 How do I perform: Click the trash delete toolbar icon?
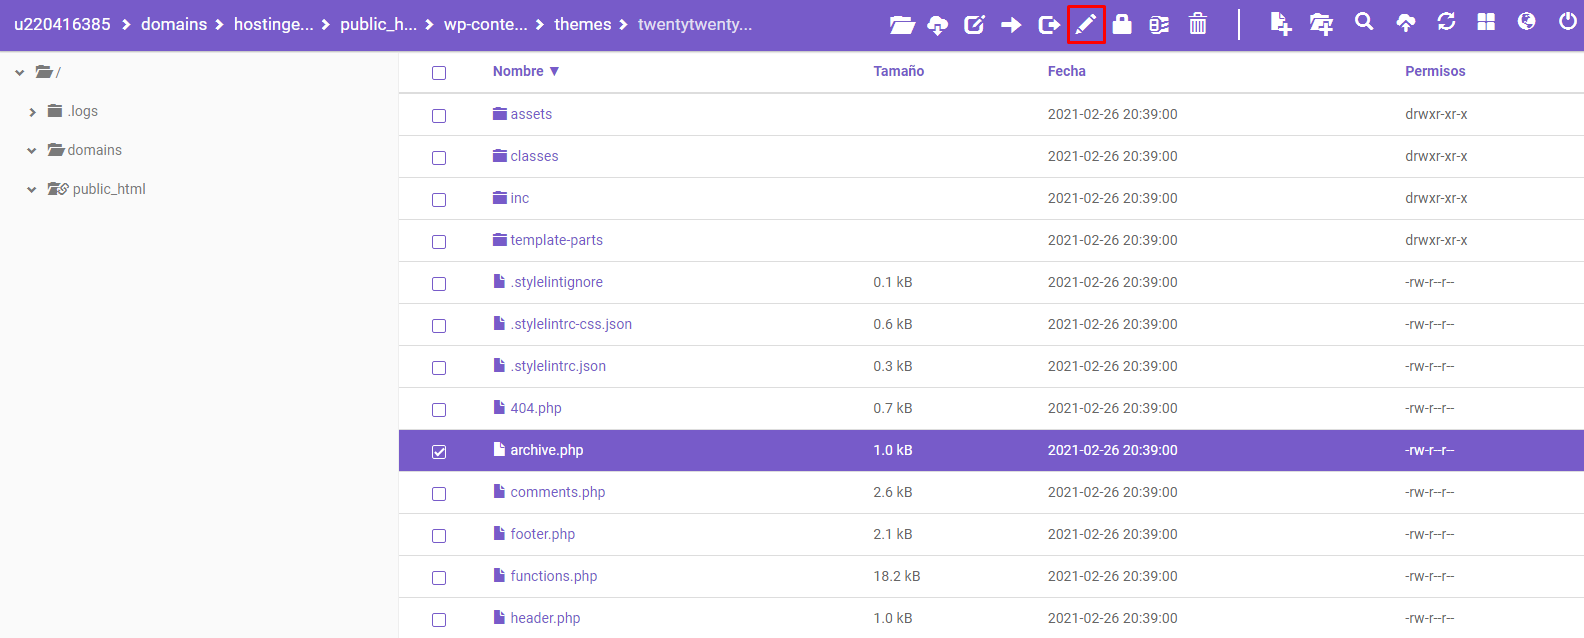[x=1197, y=24]
